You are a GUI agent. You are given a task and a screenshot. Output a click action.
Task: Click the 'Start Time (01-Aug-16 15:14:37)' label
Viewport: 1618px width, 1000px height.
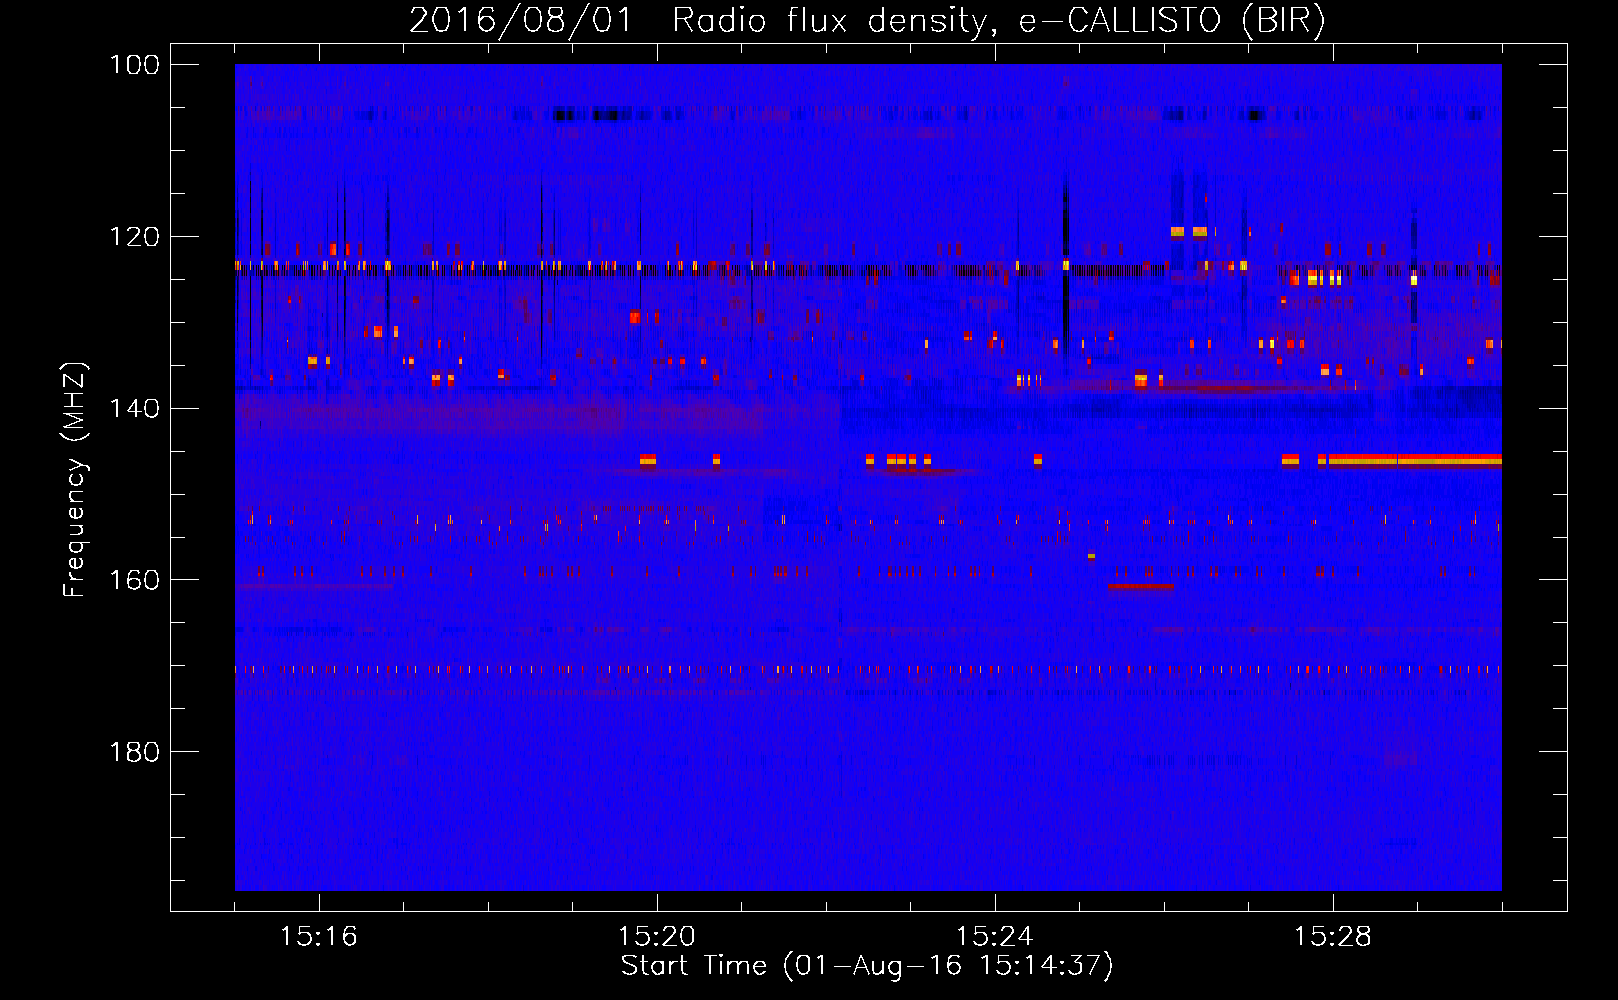(867, 966)
